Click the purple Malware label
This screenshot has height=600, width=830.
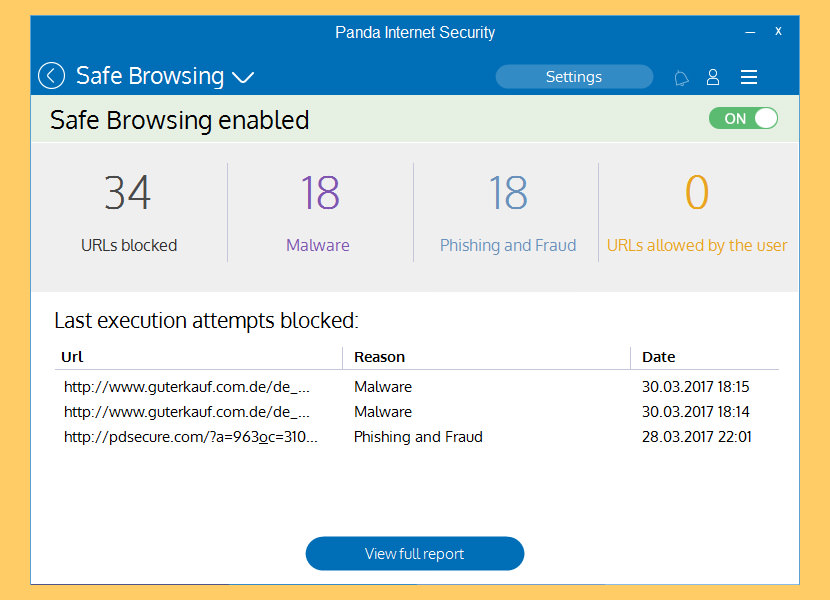[x=318, y=245]
